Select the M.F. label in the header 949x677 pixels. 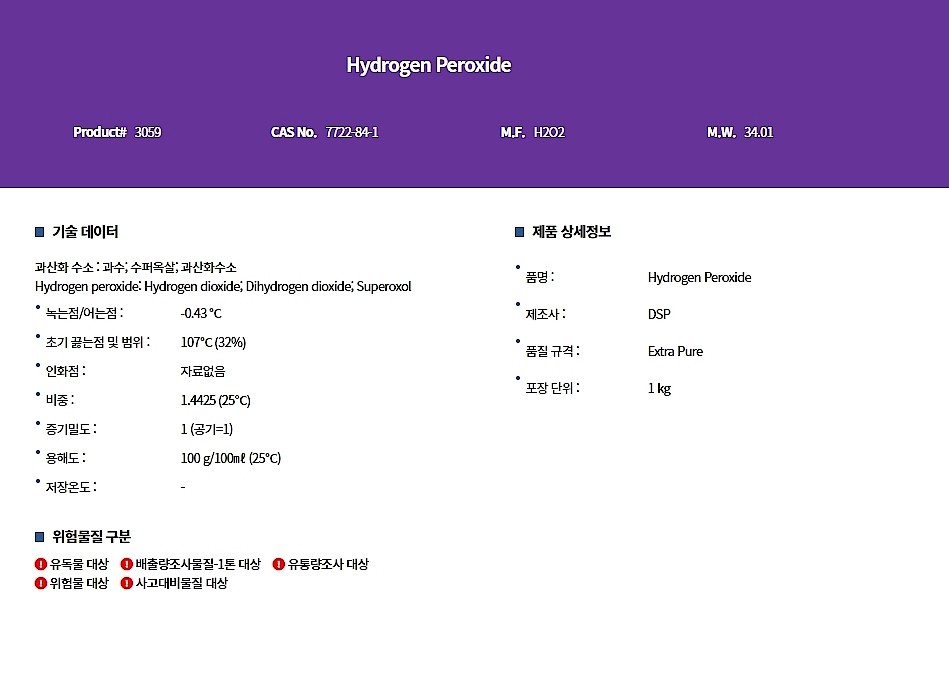click(513, 131)
